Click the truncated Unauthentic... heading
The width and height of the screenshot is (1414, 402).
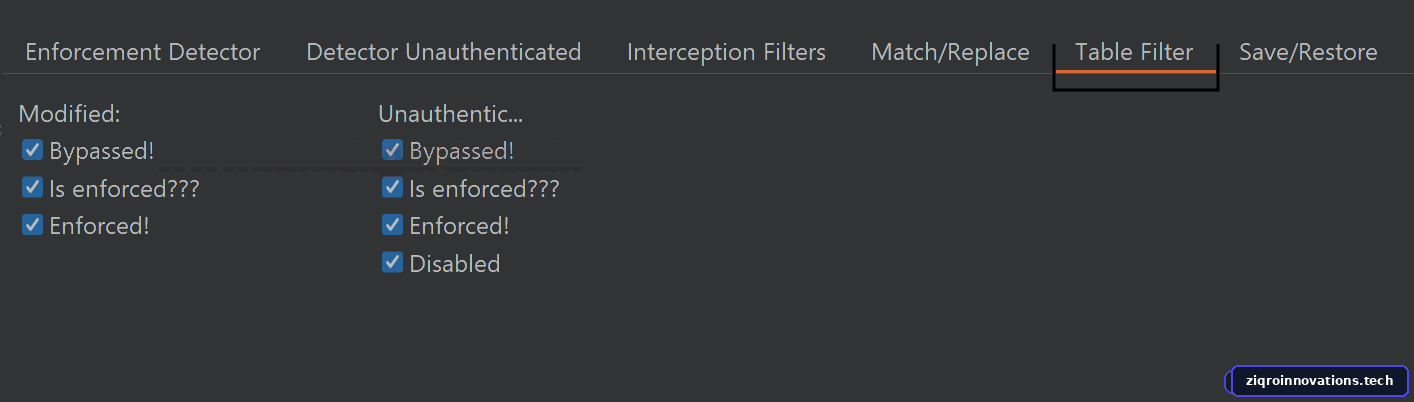click(x=451, y=114)
